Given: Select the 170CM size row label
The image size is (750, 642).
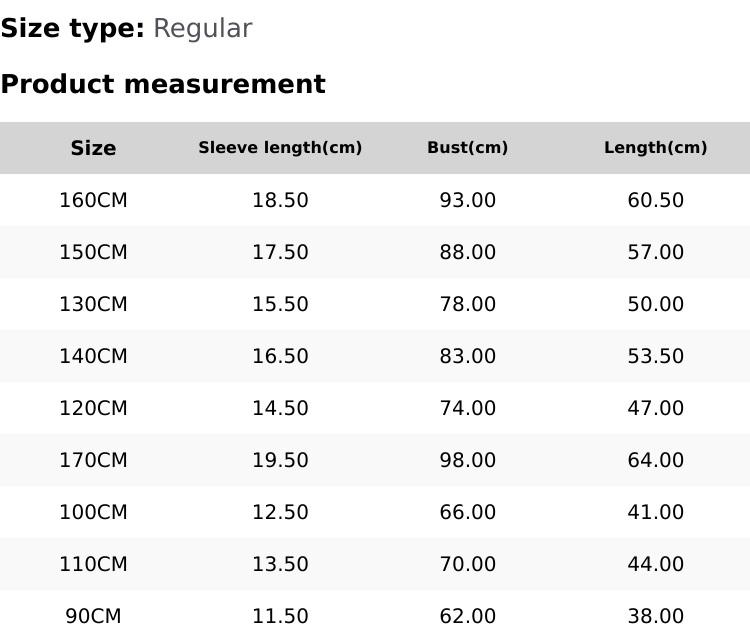Looking at the screenshot, I should click(x=93, y=460).
